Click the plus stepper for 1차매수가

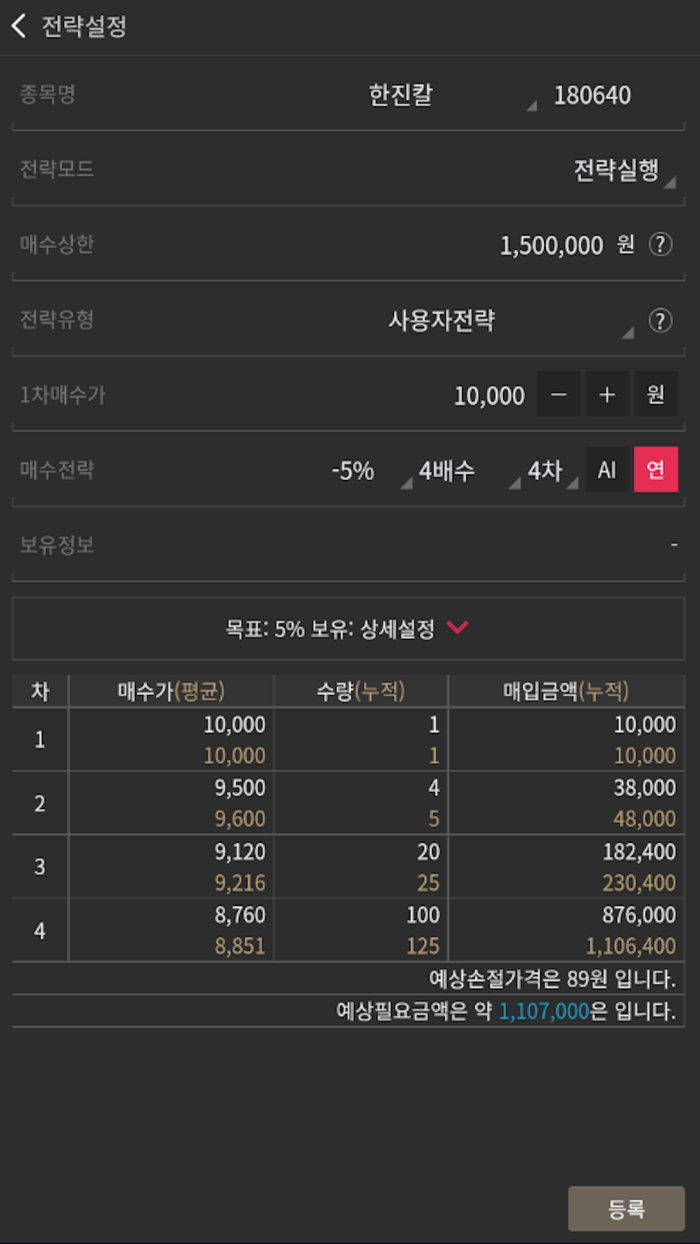pyautogui.click(x=607, y=394)
